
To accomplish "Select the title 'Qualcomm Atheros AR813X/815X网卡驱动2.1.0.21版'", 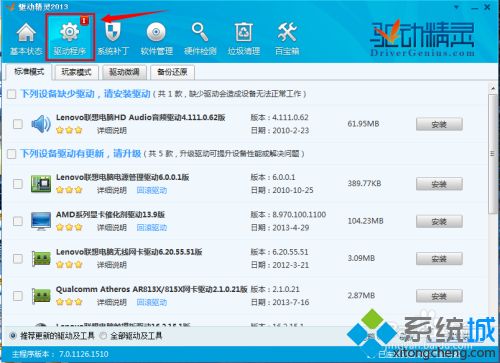I will coord(151,289).
